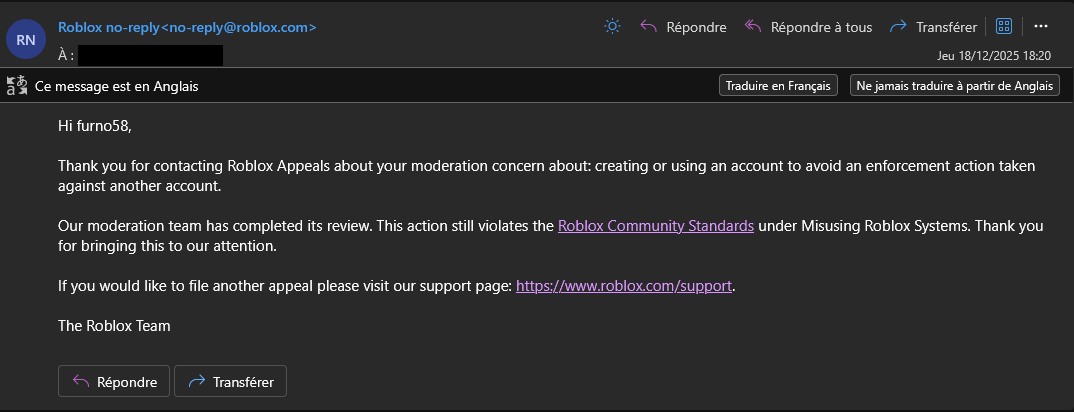1074x412 pixels.
Task: Click the RN sender avatar
Action: [26, 40]
